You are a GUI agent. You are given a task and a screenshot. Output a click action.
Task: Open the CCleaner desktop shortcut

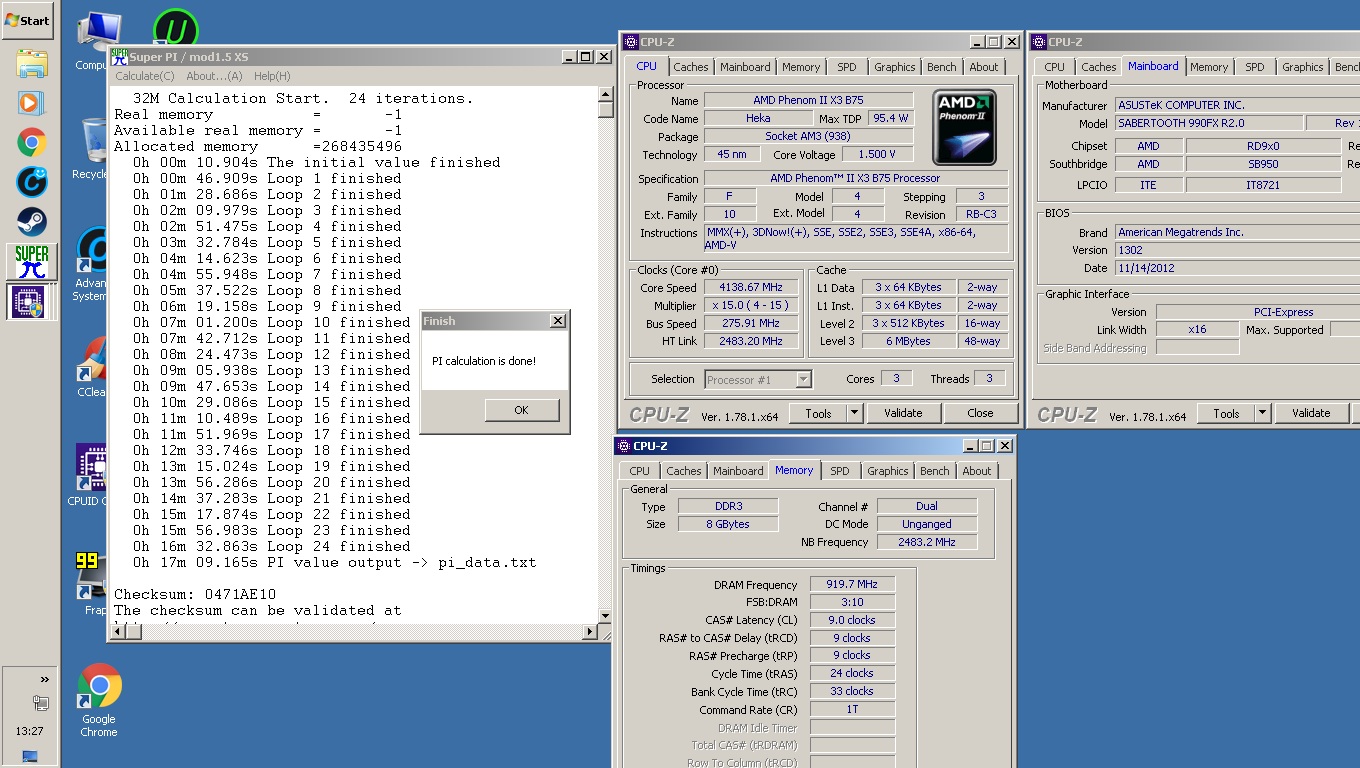(x=92, y=368)
